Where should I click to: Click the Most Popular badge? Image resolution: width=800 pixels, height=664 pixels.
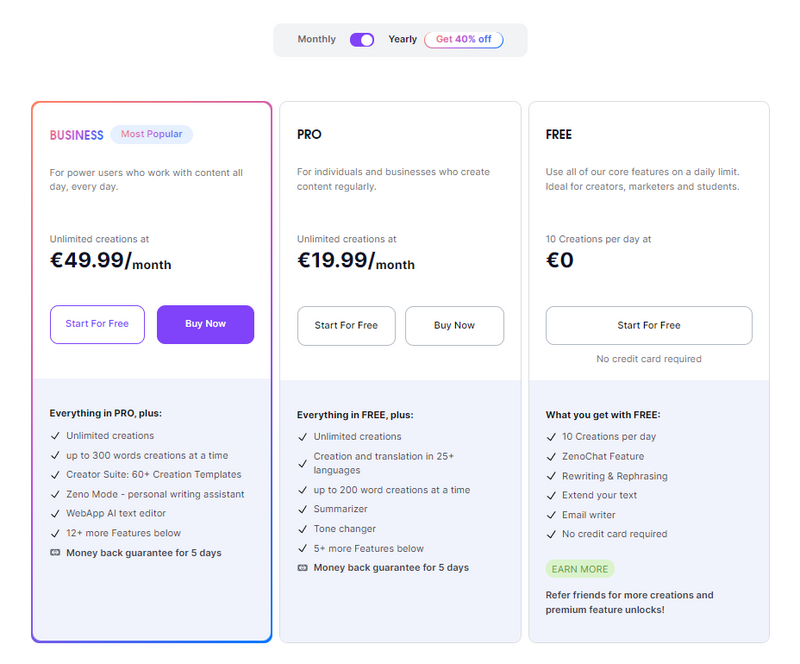pos(151,134)
